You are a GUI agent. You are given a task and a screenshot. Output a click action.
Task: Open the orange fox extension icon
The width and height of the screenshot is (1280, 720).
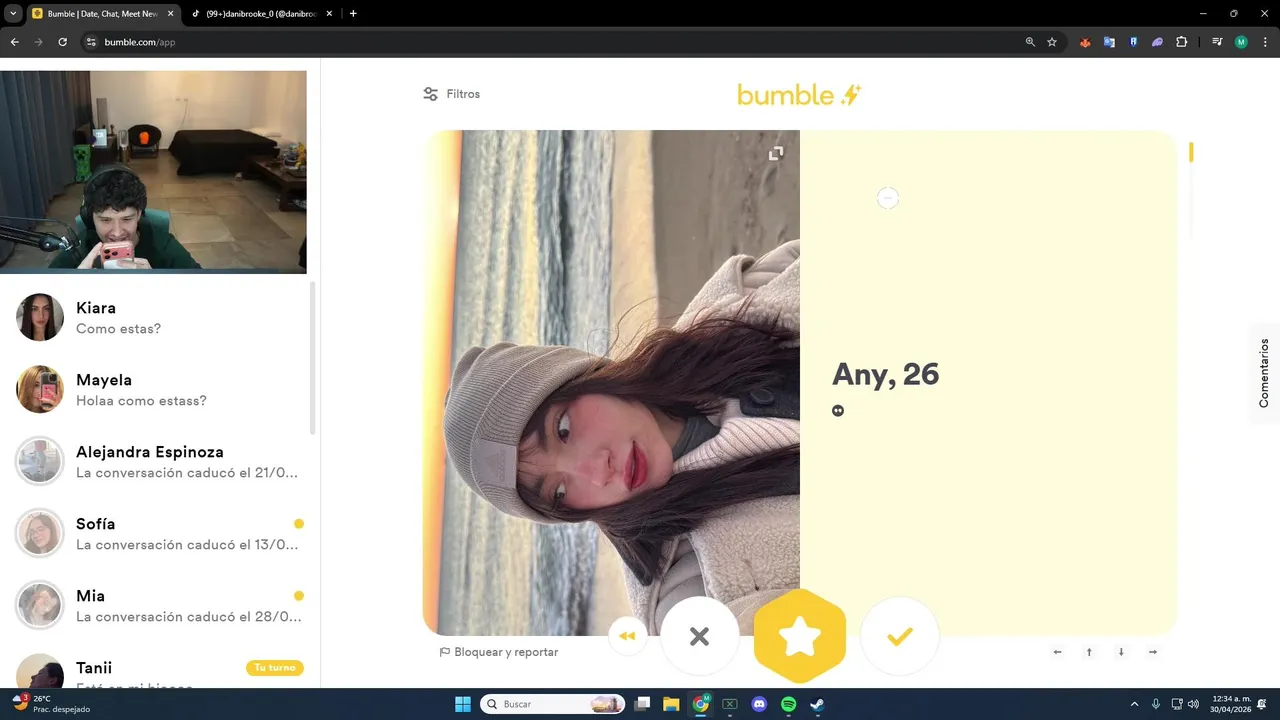click(1085, 42)
